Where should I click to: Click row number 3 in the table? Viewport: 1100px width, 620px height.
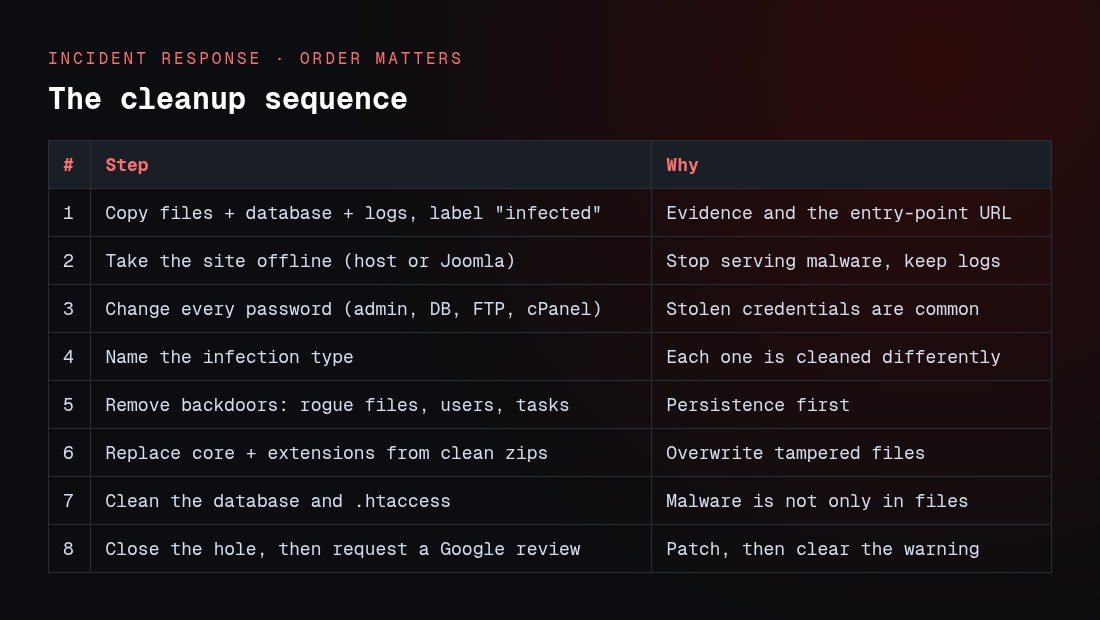[69, 309]
